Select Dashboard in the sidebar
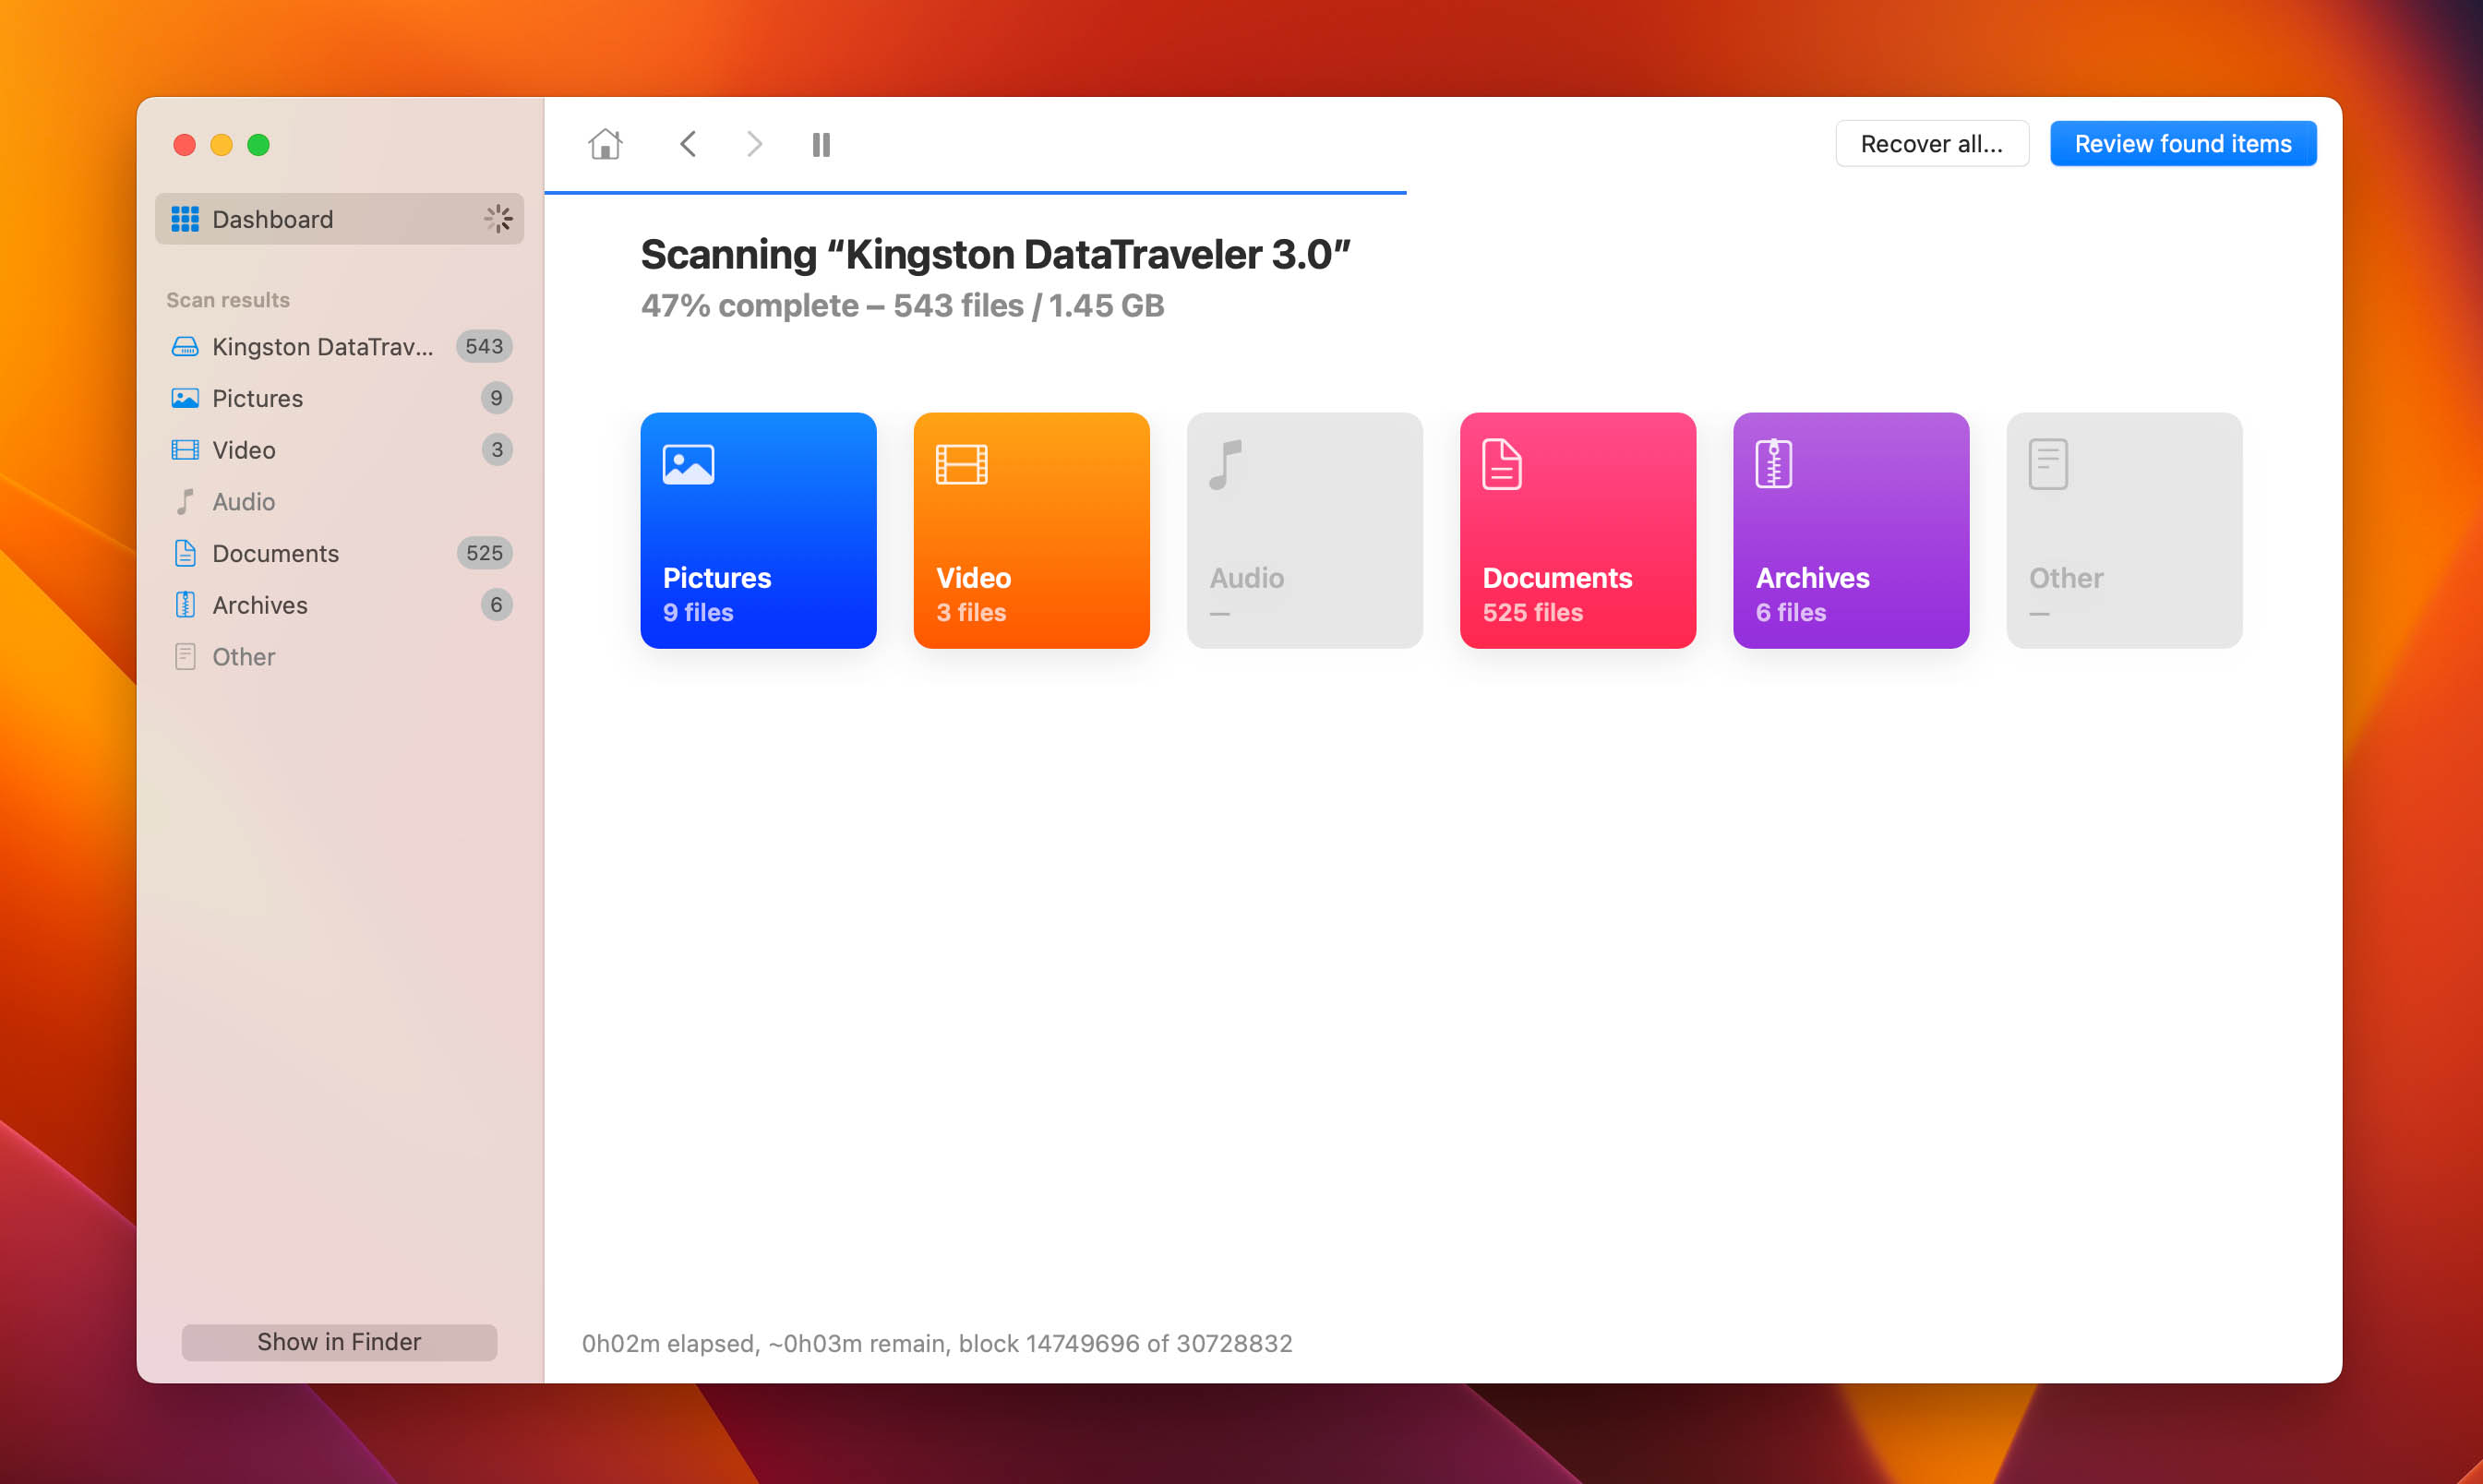The image size is (2483, 1484). pyautogui.click(x=339, y=219)
